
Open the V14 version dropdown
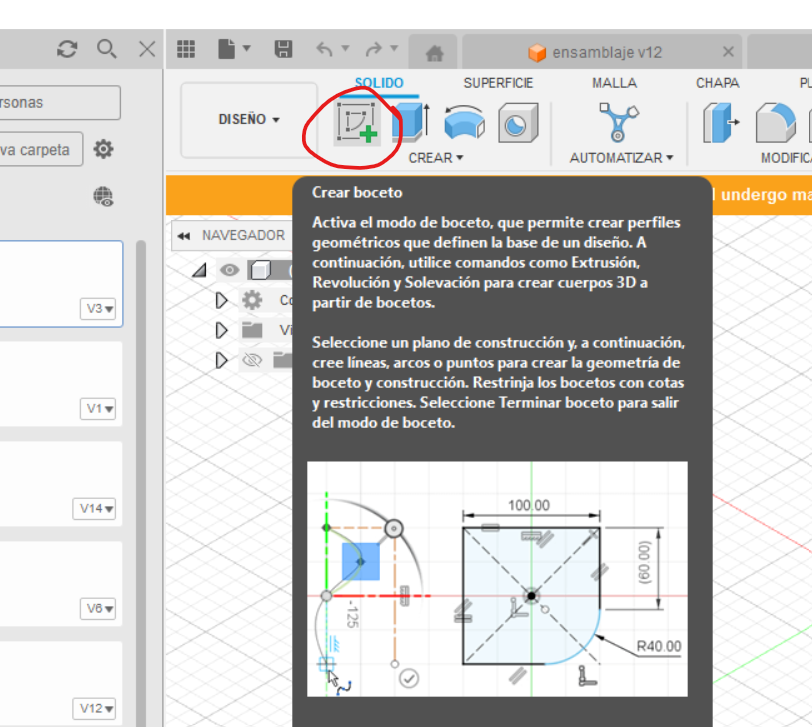tap(94, 509)
